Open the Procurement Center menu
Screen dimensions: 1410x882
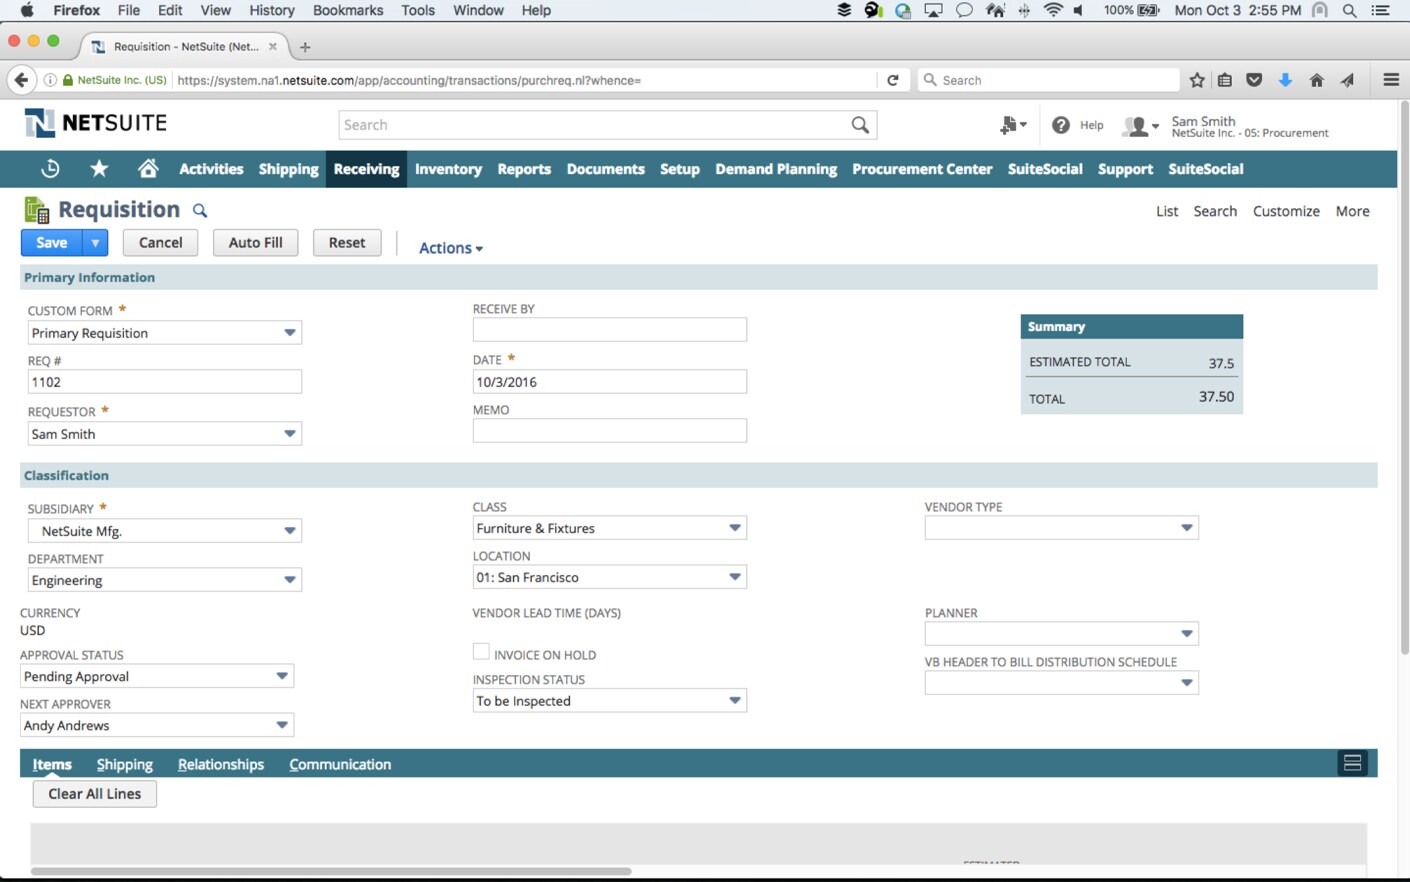pyautogui.click(x=922, y=169)
